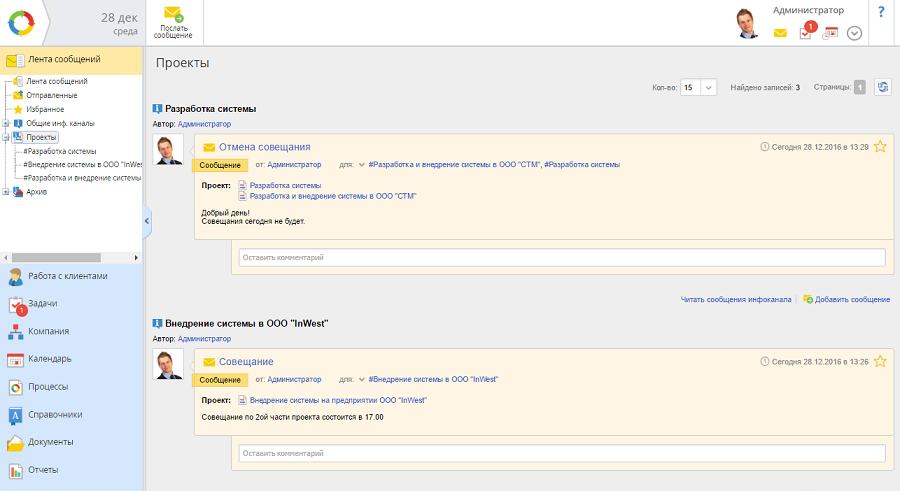Expand the 'Архив' tree node

click(x=6, y=192)
